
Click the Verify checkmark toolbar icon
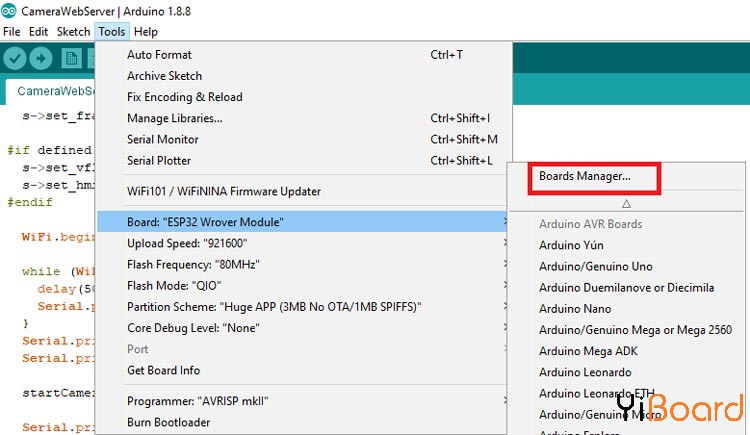(x=14, y=58)
